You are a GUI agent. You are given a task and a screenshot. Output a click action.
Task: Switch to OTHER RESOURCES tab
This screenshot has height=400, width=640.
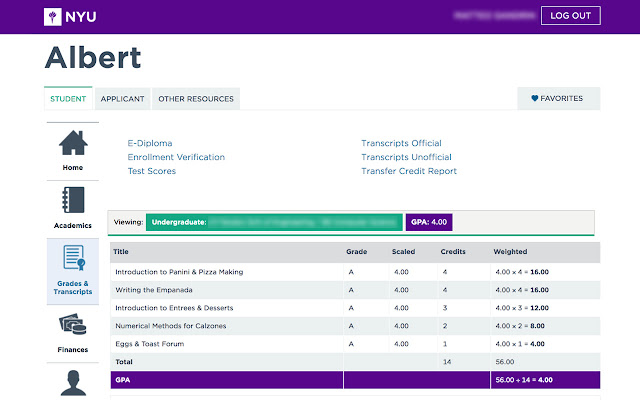coord(196,99)
